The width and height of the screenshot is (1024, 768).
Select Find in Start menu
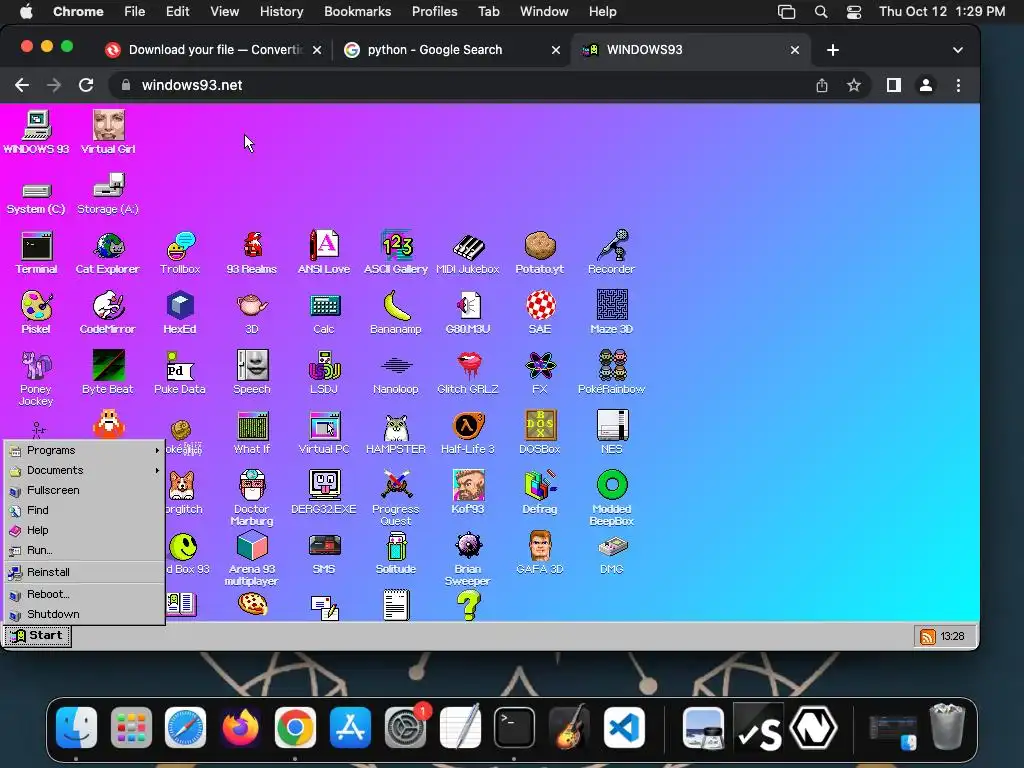pyautogui.click(x=84, y=510)
